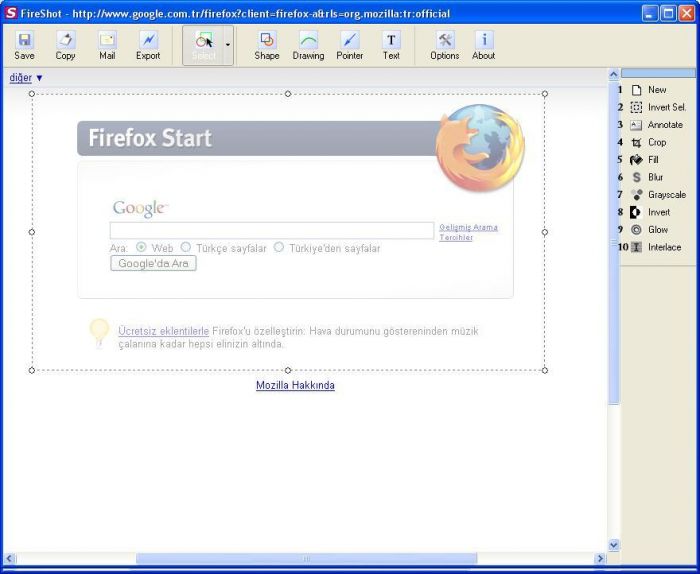Click the Google search input field
This screenshot has width=700, height=574.
pos(272,230)
